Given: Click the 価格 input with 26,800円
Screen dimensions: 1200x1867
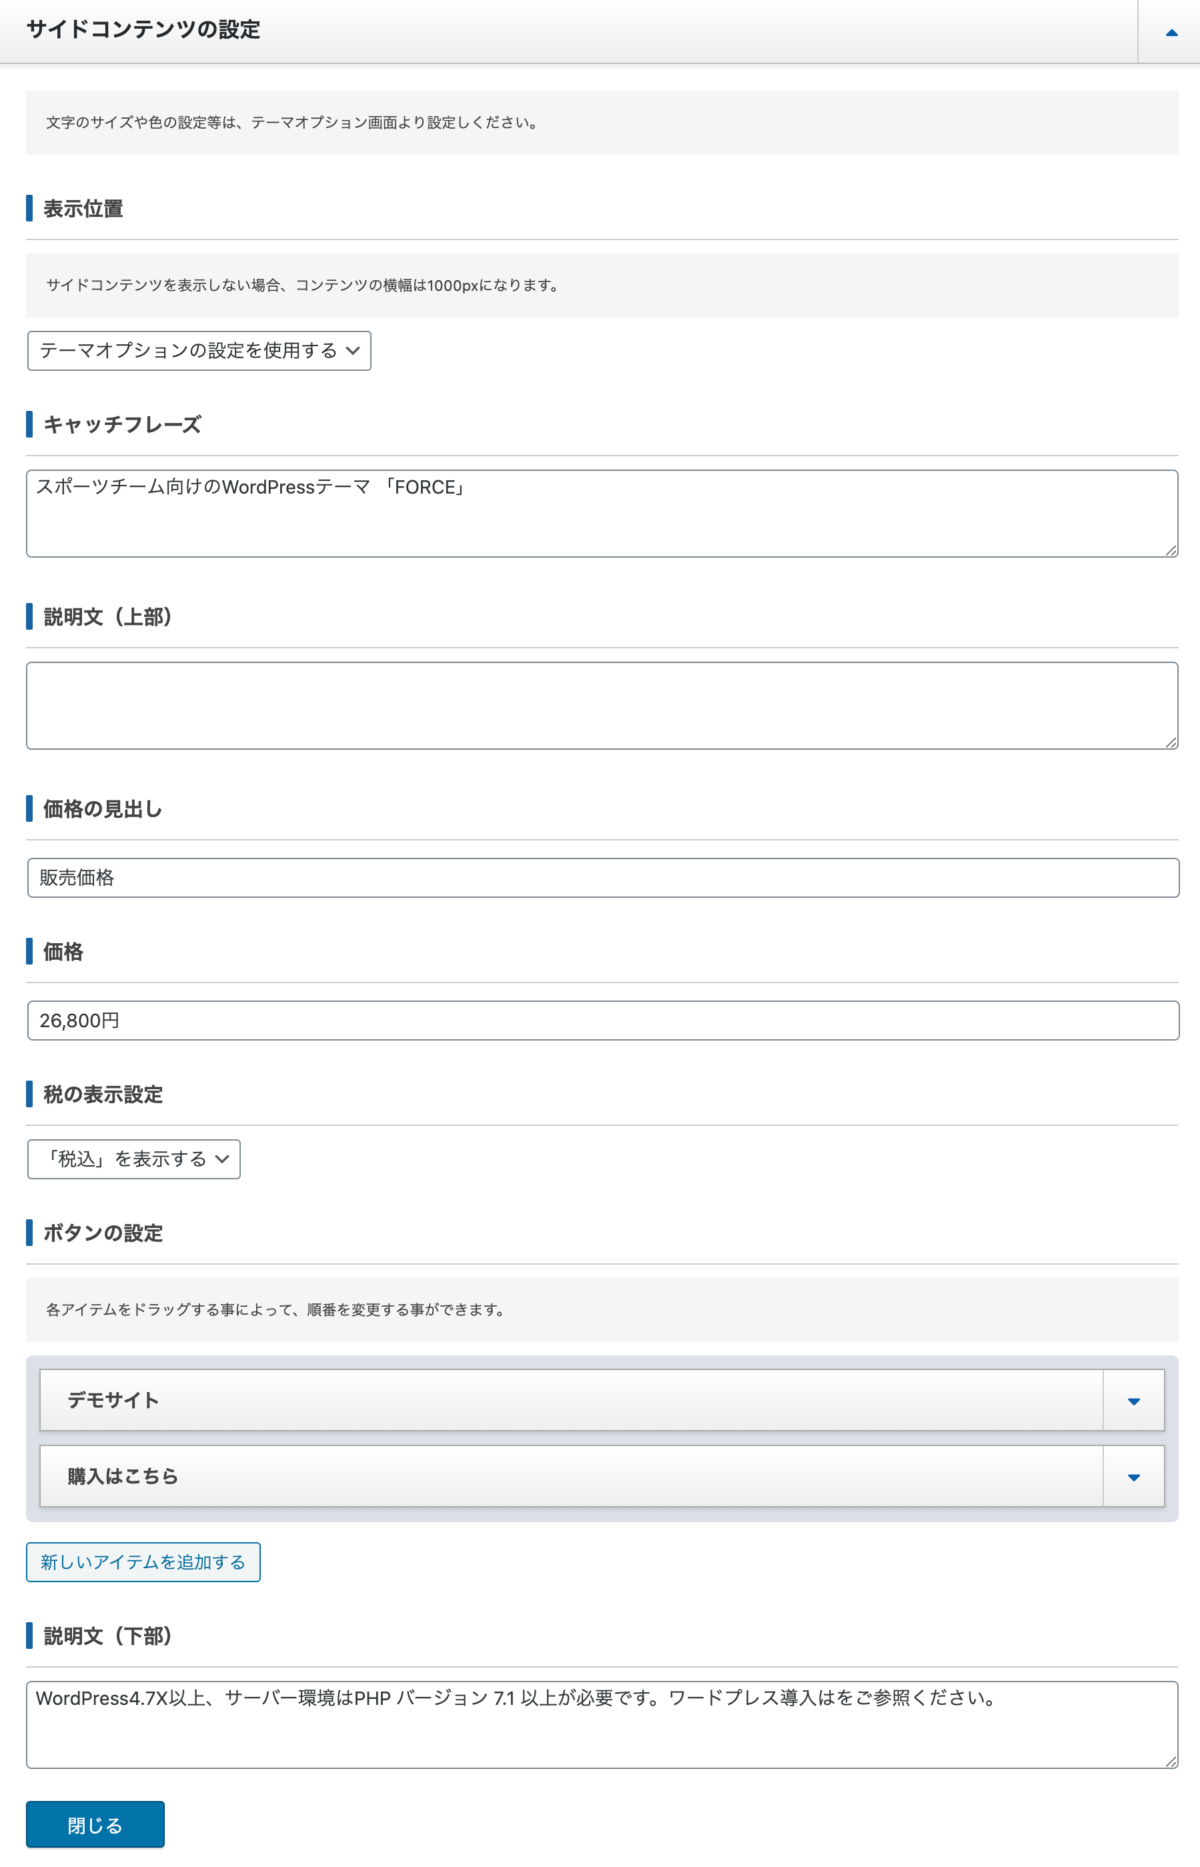Looking at the screenshot, I should coord(603,1021).
